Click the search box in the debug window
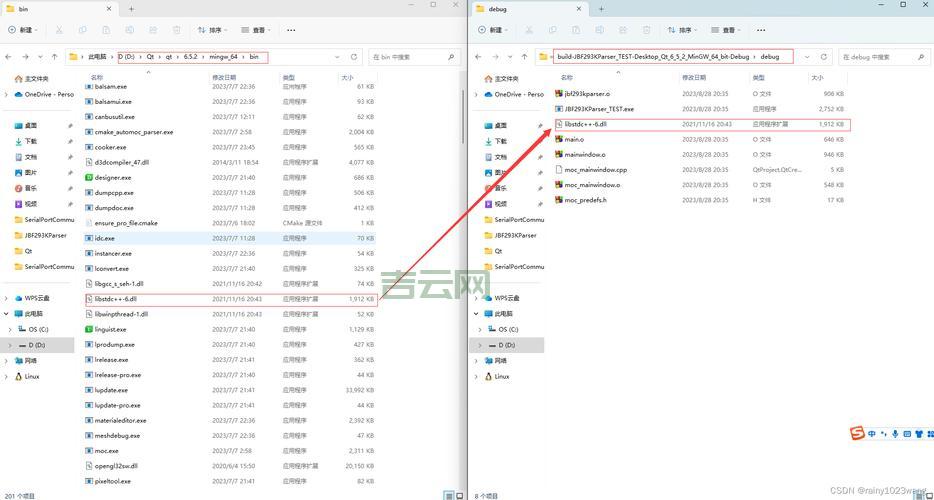Viewport: 934px width, 500px height. point(884,57)
